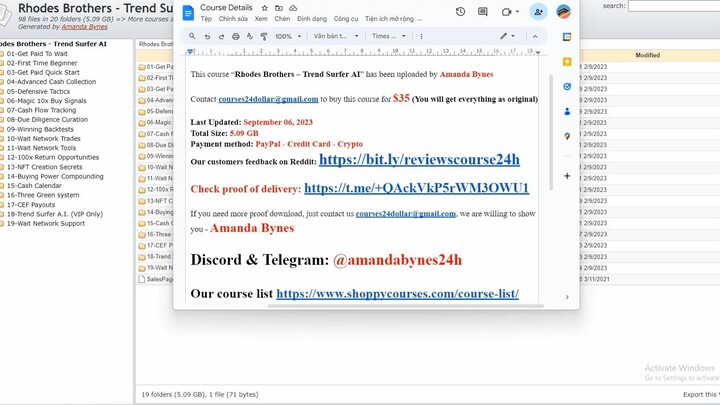Select the paint format roller icon
This screenshot has height=405, width=720.
click(x=264, y=36)
